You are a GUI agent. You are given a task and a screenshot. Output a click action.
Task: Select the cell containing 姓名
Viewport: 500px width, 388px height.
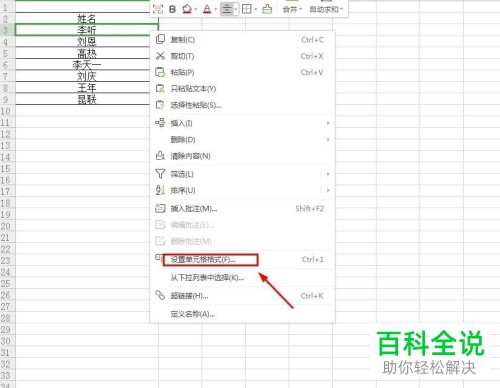coord(87,18)
